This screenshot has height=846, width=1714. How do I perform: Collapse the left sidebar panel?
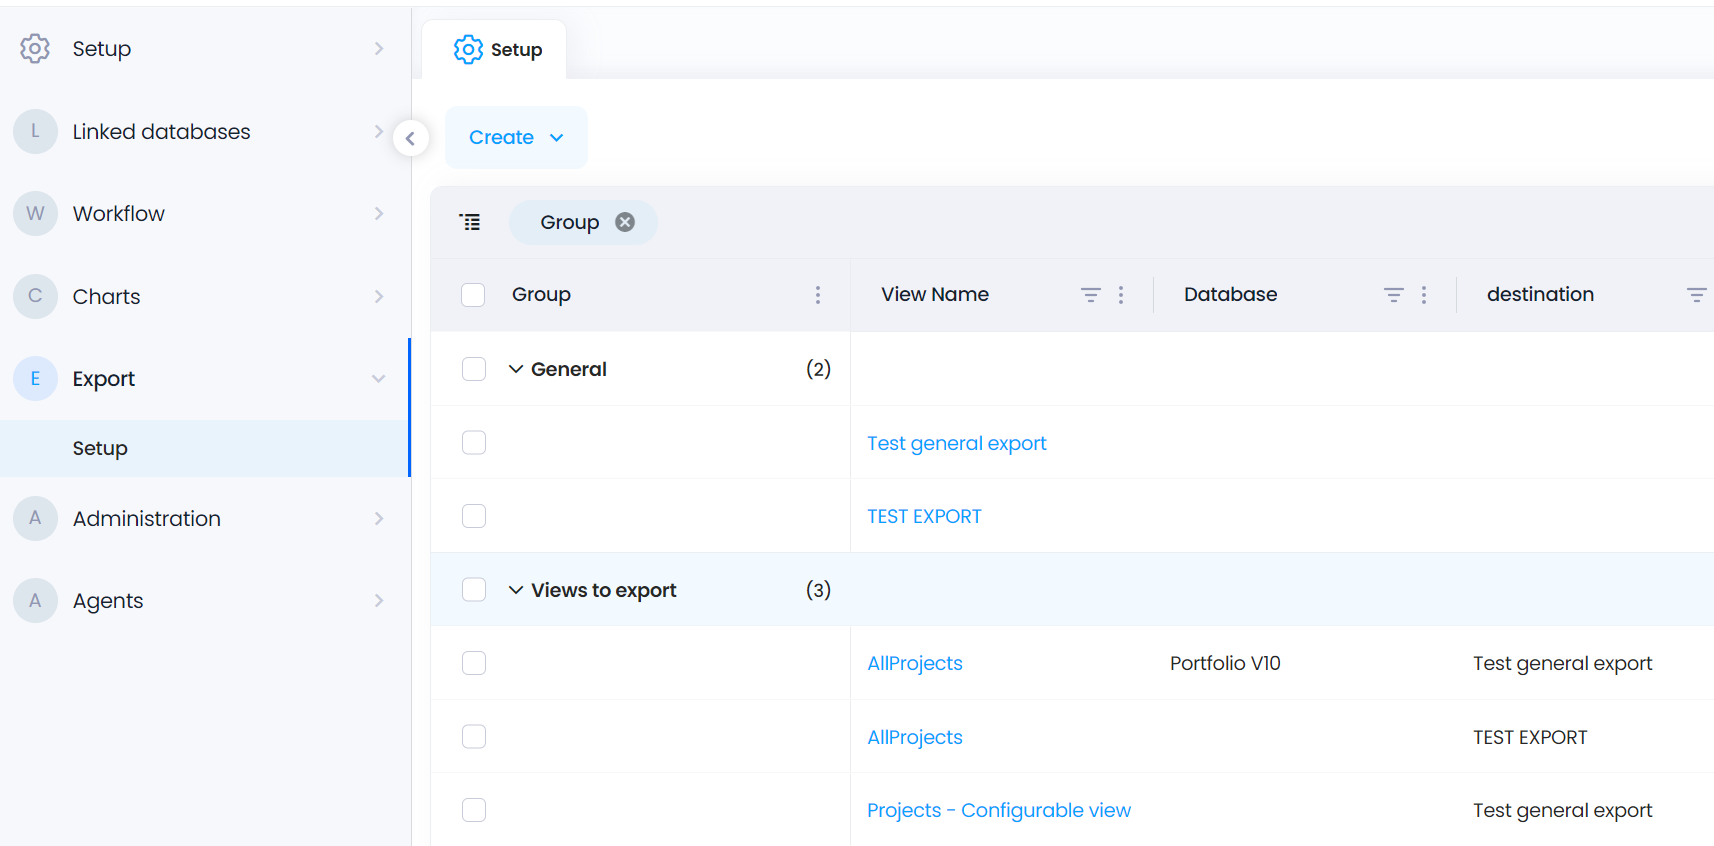[410, 138]
